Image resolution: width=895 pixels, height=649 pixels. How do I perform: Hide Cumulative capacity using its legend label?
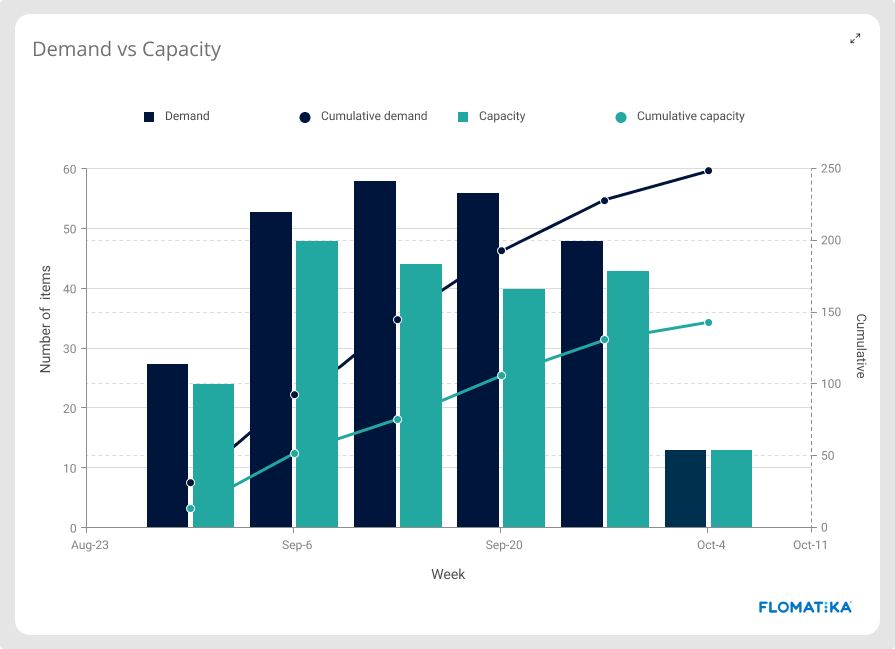[x=689, y=116]
